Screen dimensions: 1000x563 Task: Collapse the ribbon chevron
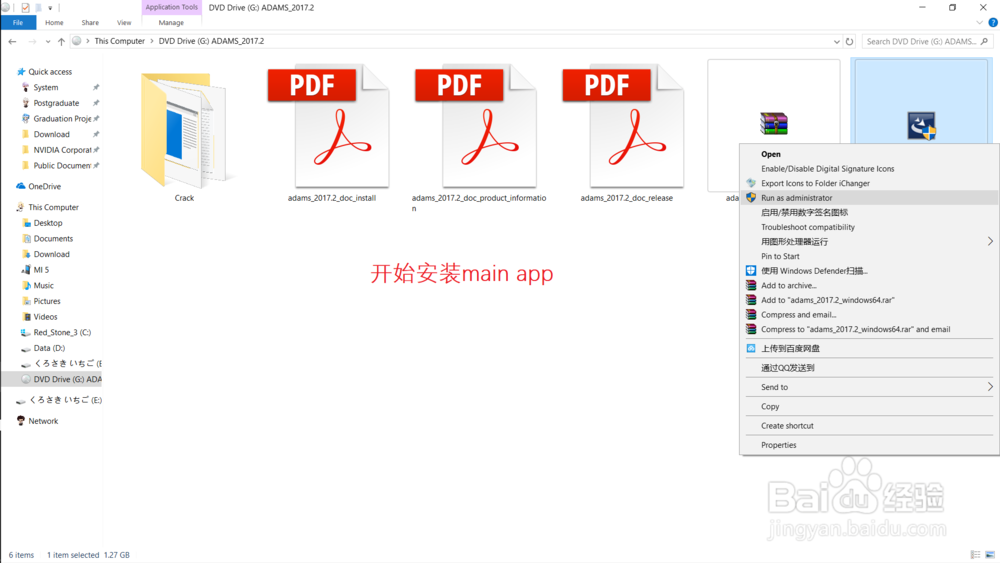click(x=980, y=22)
